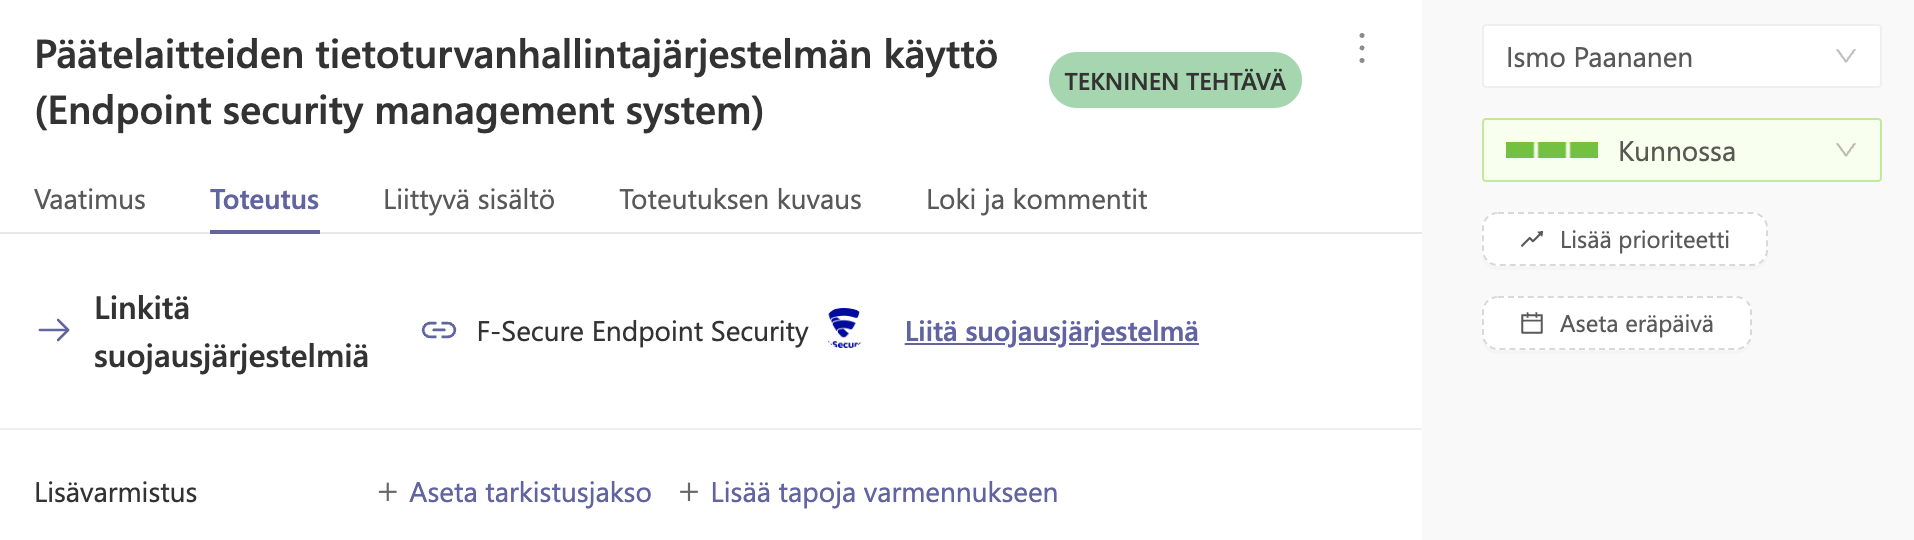Open the Kunnossa status dropdown
Viewport: 1914px width, 540px height.
[1681, 151]
